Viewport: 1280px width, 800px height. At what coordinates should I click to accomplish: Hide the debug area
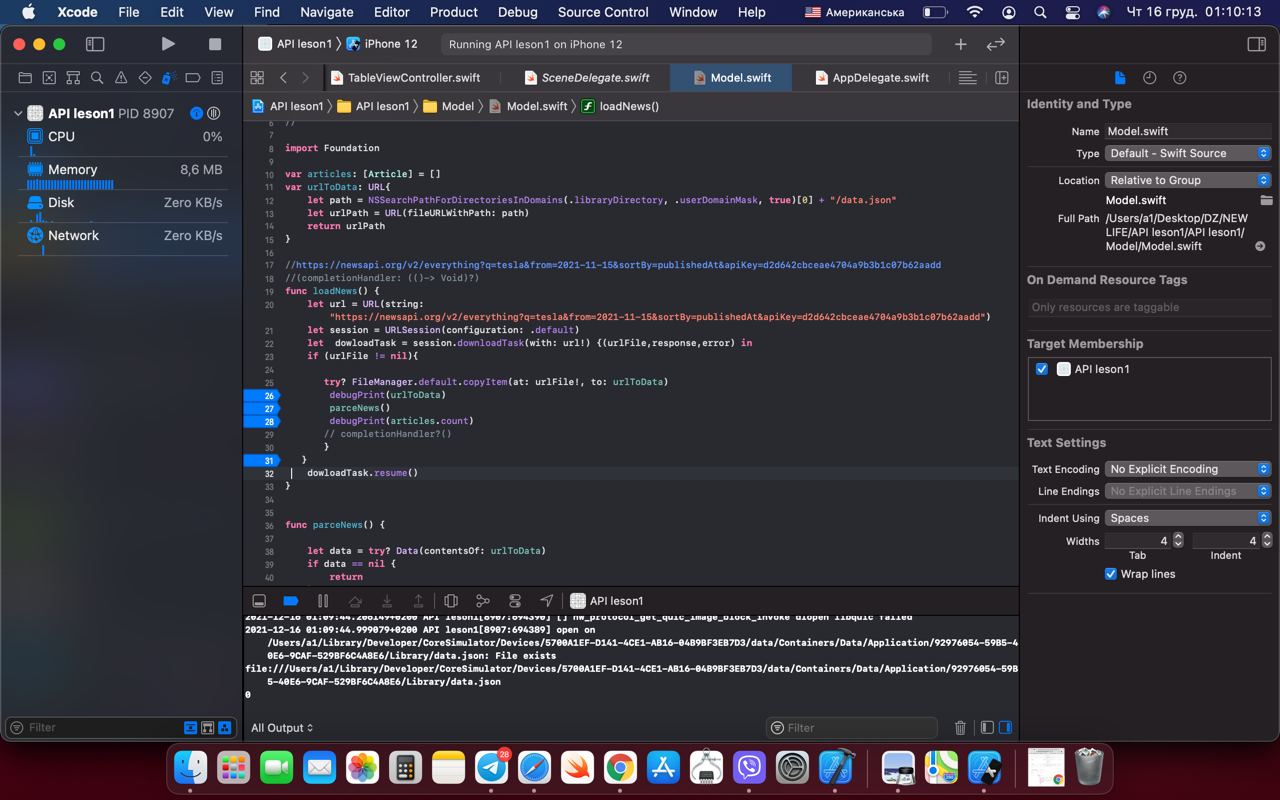point(259,601)
